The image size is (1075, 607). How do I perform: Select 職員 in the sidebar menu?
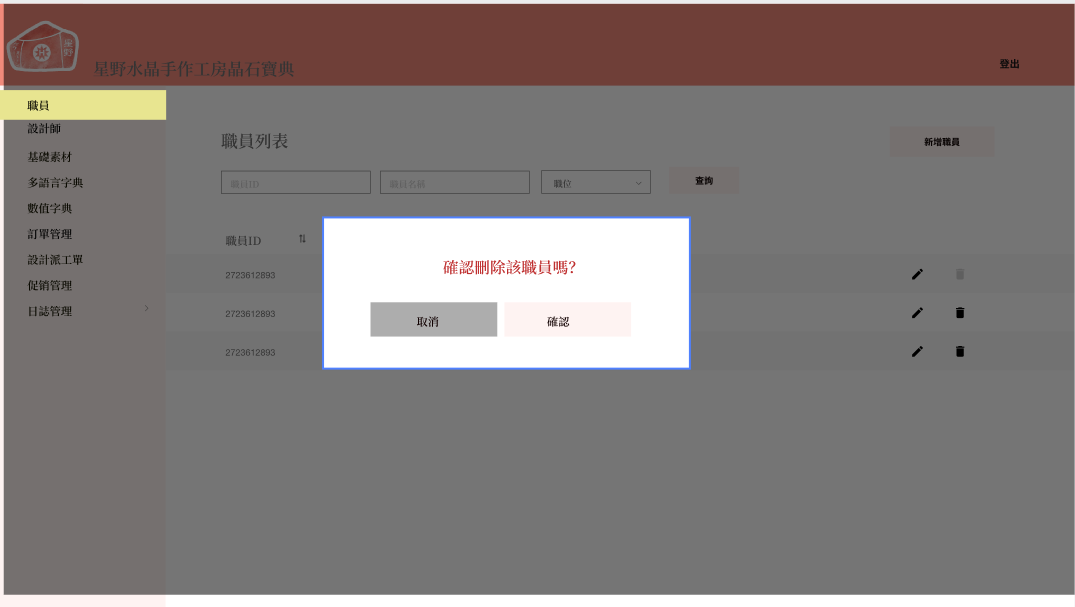83,105
